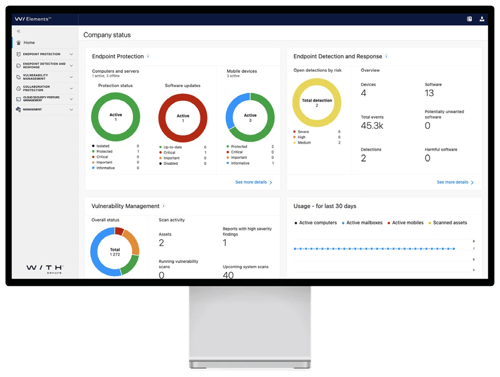Open Management sidebar label
The width and height of the screenshot is (500, 377).
point(32,109)
